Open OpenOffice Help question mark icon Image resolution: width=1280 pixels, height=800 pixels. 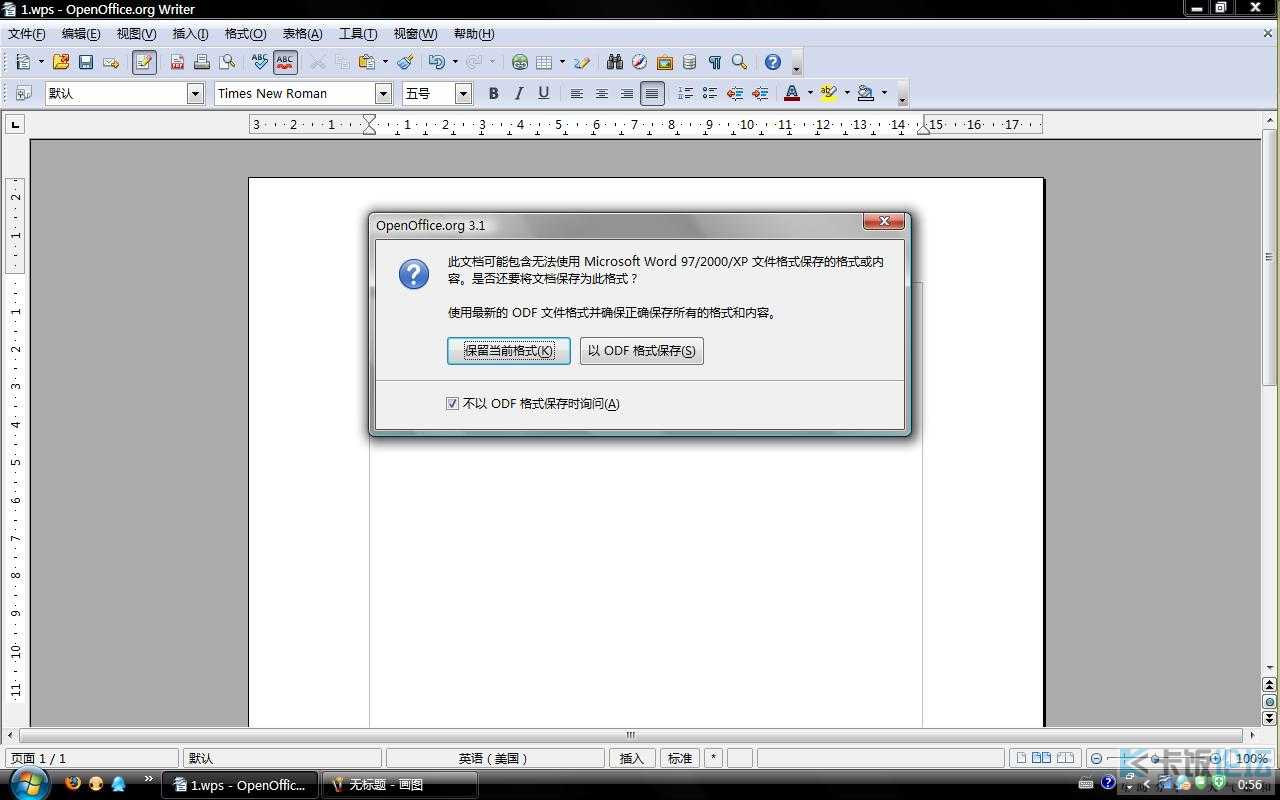click(x=773, y=62)
